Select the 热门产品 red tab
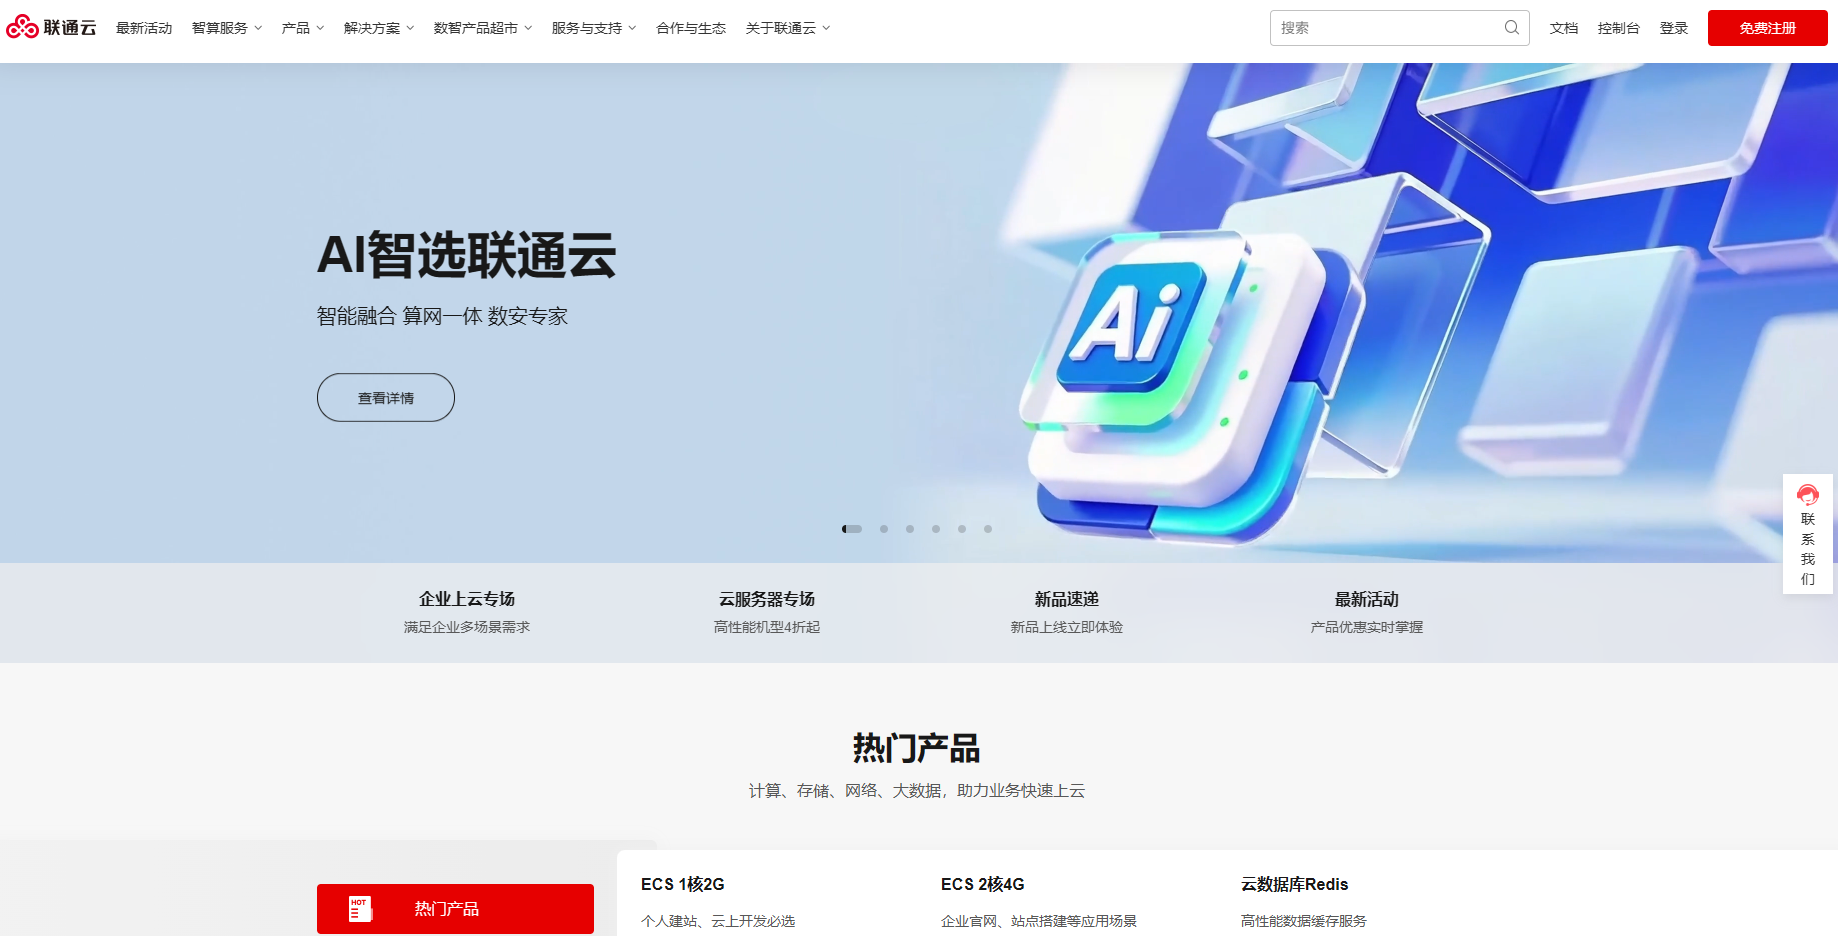Image resolution: width=1838 pixels, height=936 pixels. click(455, 909)
